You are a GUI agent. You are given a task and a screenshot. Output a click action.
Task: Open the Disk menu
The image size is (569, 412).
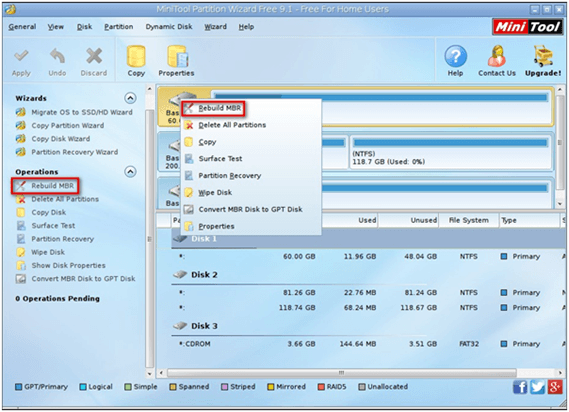[x=84, y=27]
